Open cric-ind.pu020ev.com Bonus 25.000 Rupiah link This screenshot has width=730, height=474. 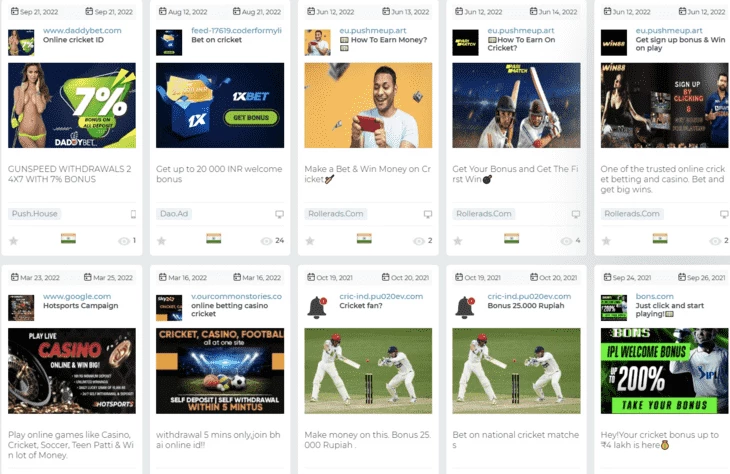(529, 296)
